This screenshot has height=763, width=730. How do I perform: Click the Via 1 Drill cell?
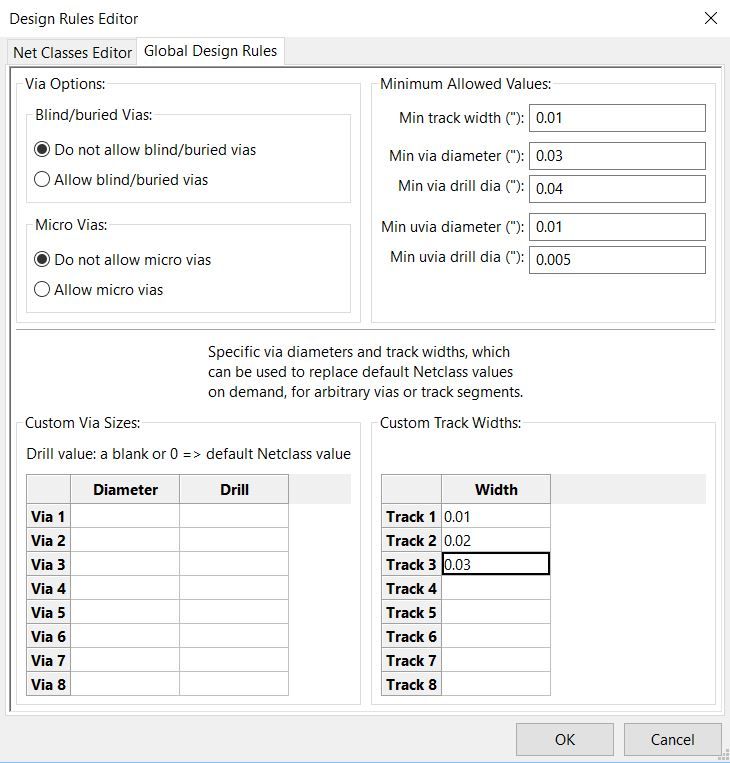click(x=234, y=516)
